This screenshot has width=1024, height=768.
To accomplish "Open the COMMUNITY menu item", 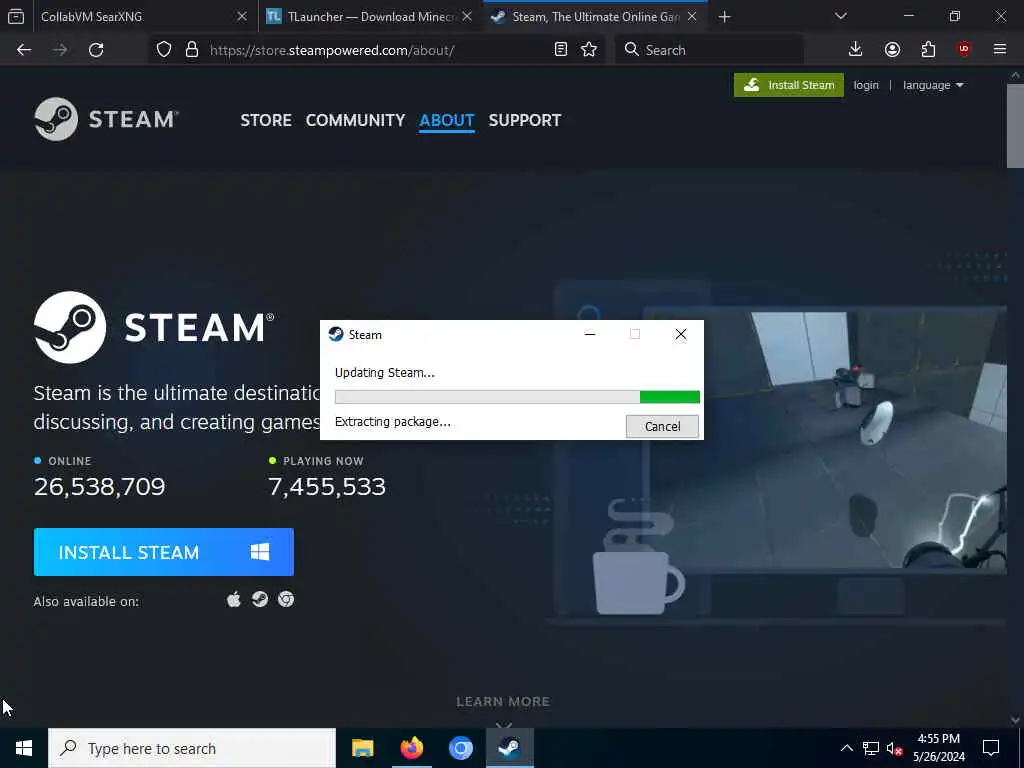I will [x=355, y=120].
